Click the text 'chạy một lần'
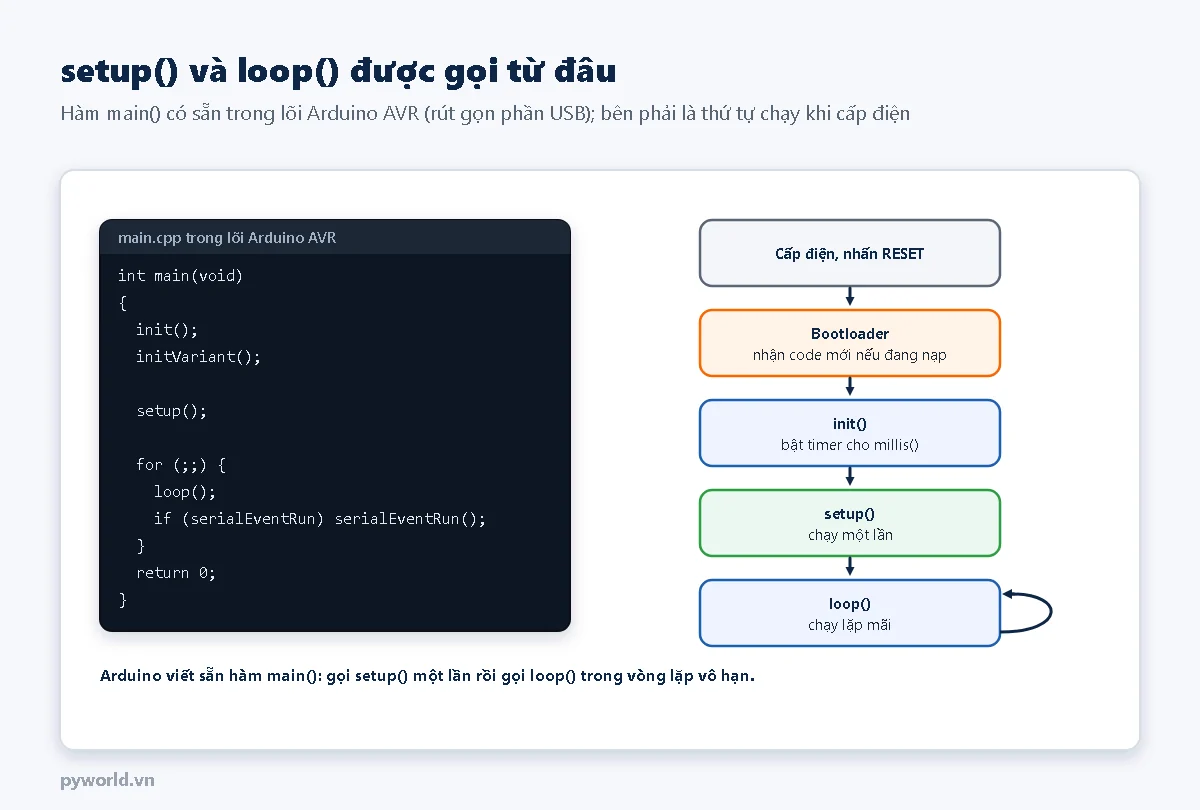The height and width of the screenshot is (810, 1200). click(850, 534)
